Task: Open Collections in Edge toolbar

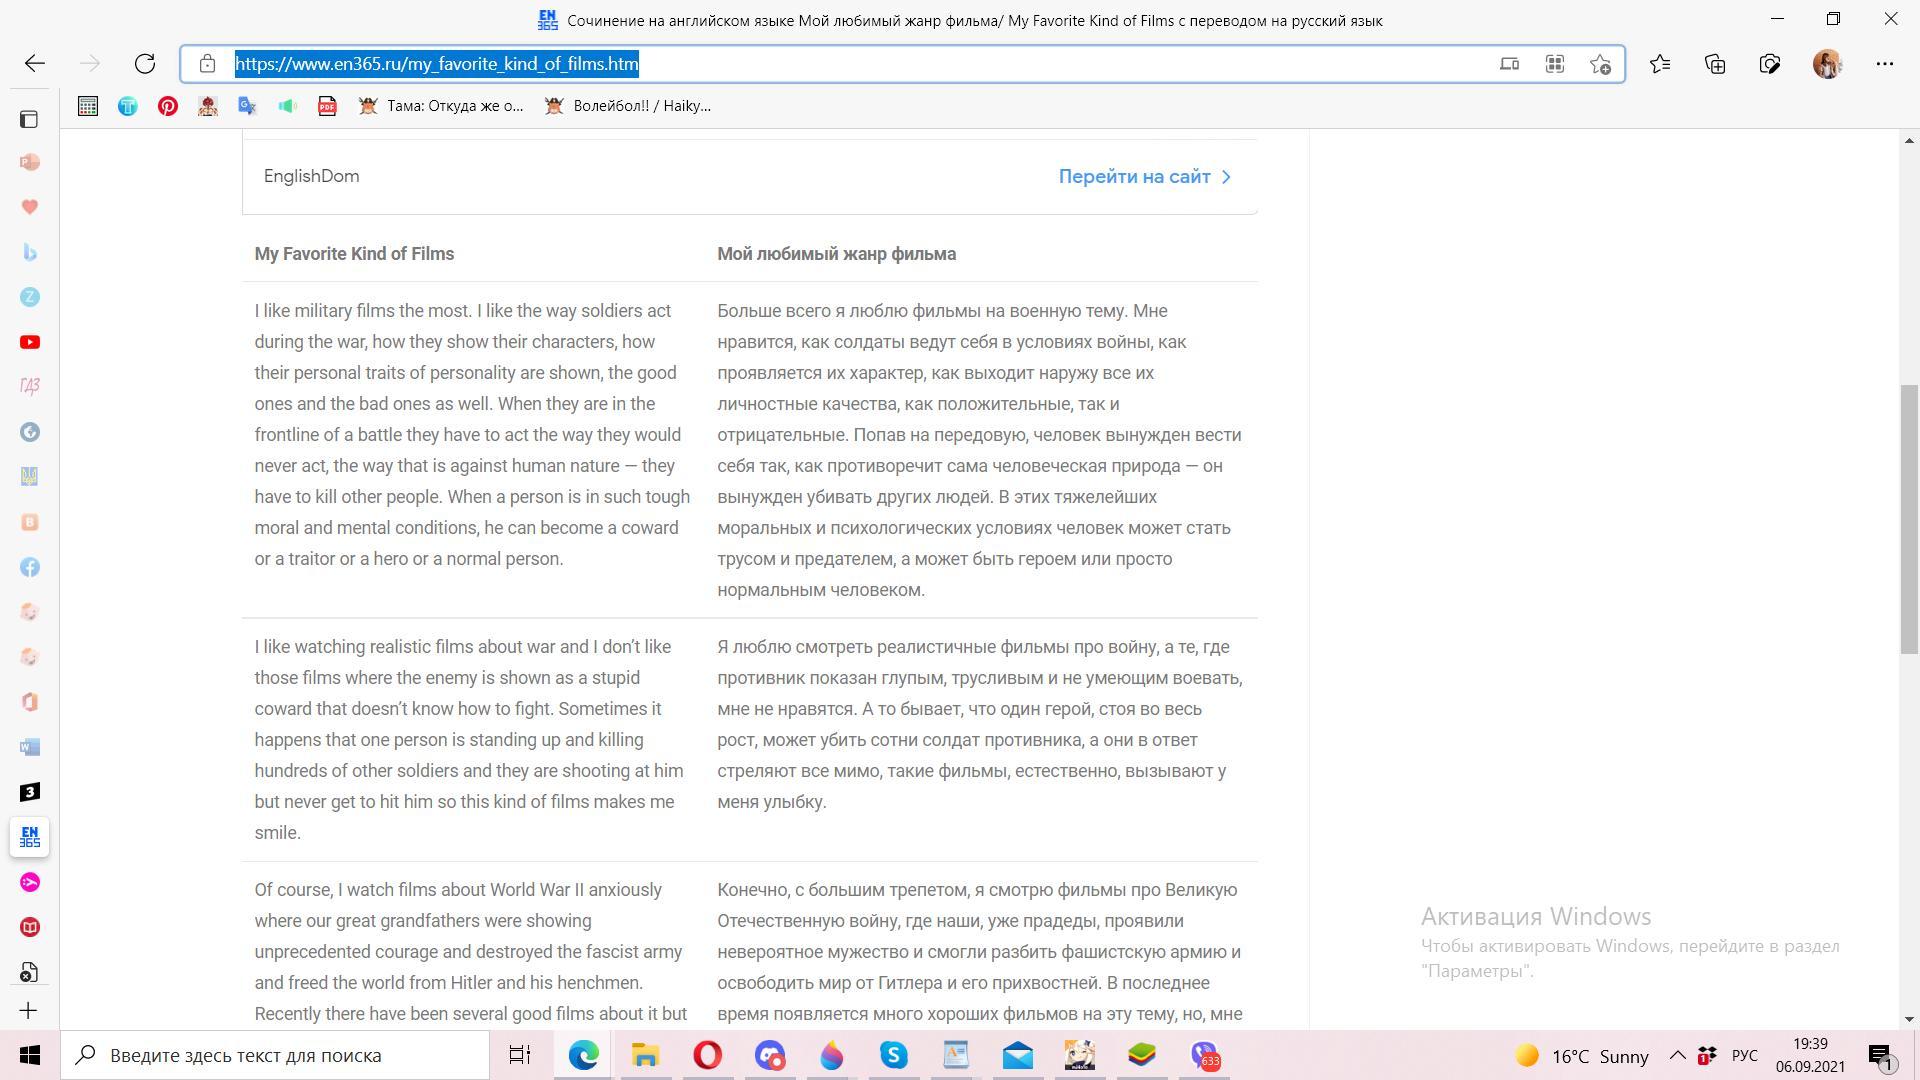Action: (1715, 64)
